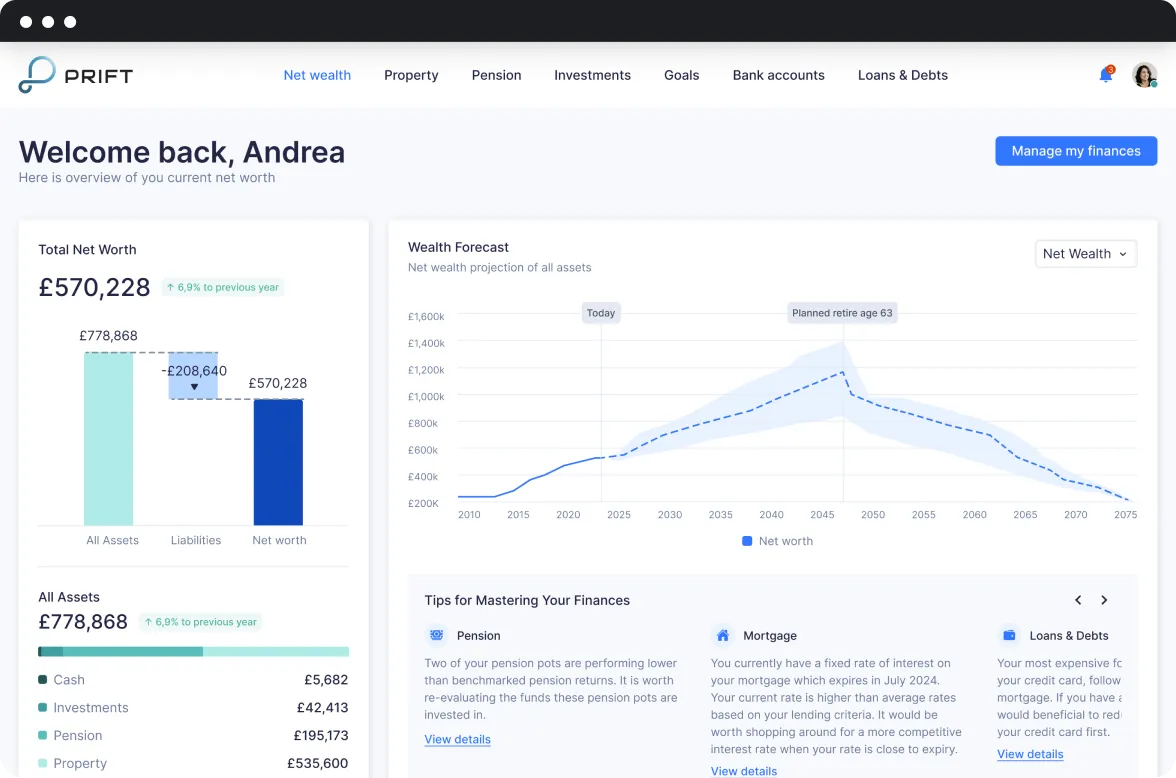The image size is (1176, 778).
Task: Click the £570,228 total net worth value
Action: [x=94, y=287]
